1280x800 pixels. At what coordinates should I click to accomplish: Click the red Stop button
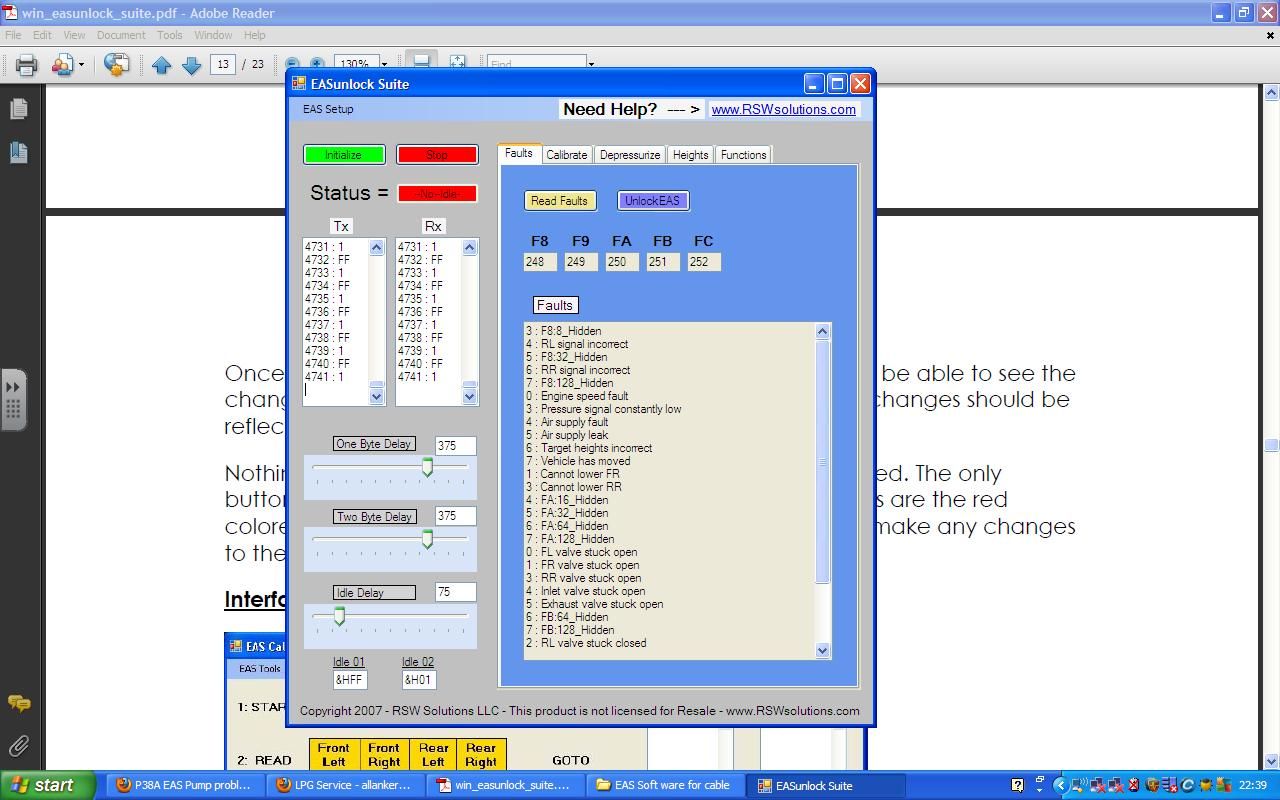(437, 155)
